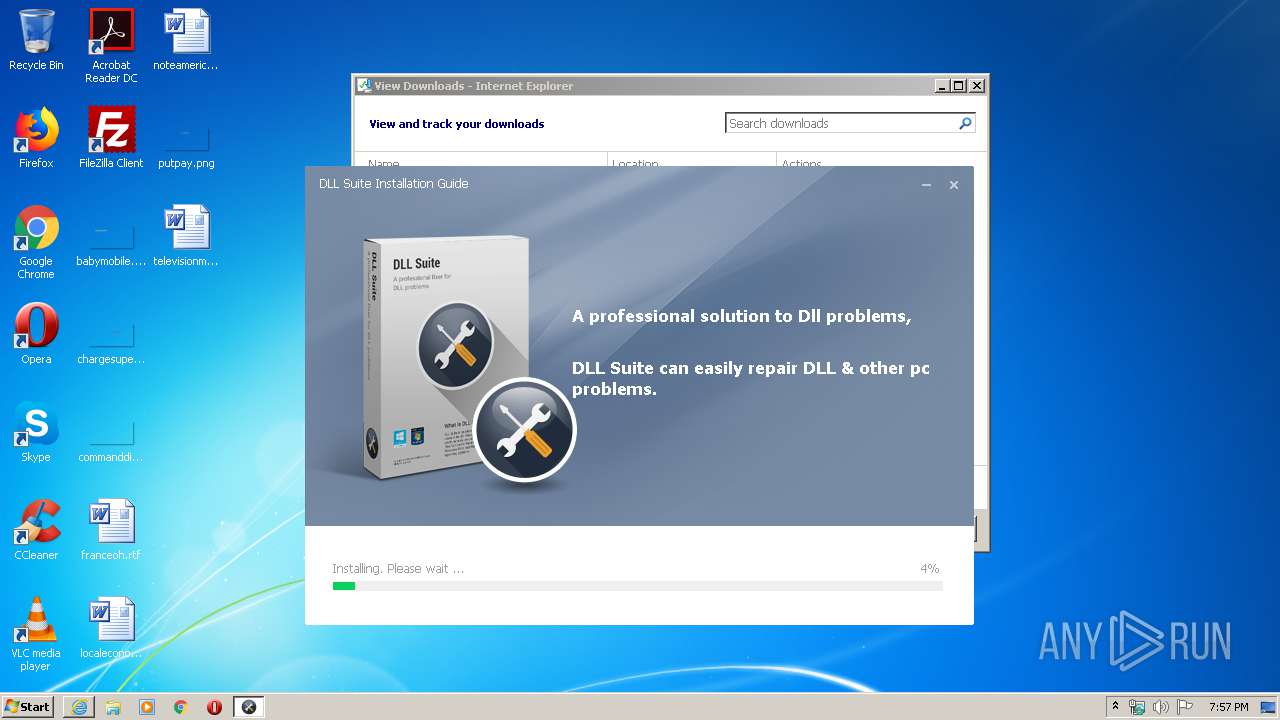Open Opera icon in the taskbar
The width and height of the screenshot is (1280, 720).
215,707
